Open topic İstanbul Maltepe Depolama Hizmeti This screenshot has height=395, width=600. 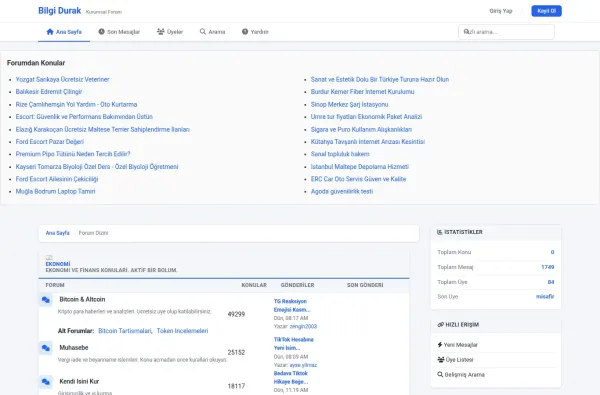pyautogui.click(x=360, y=166)
